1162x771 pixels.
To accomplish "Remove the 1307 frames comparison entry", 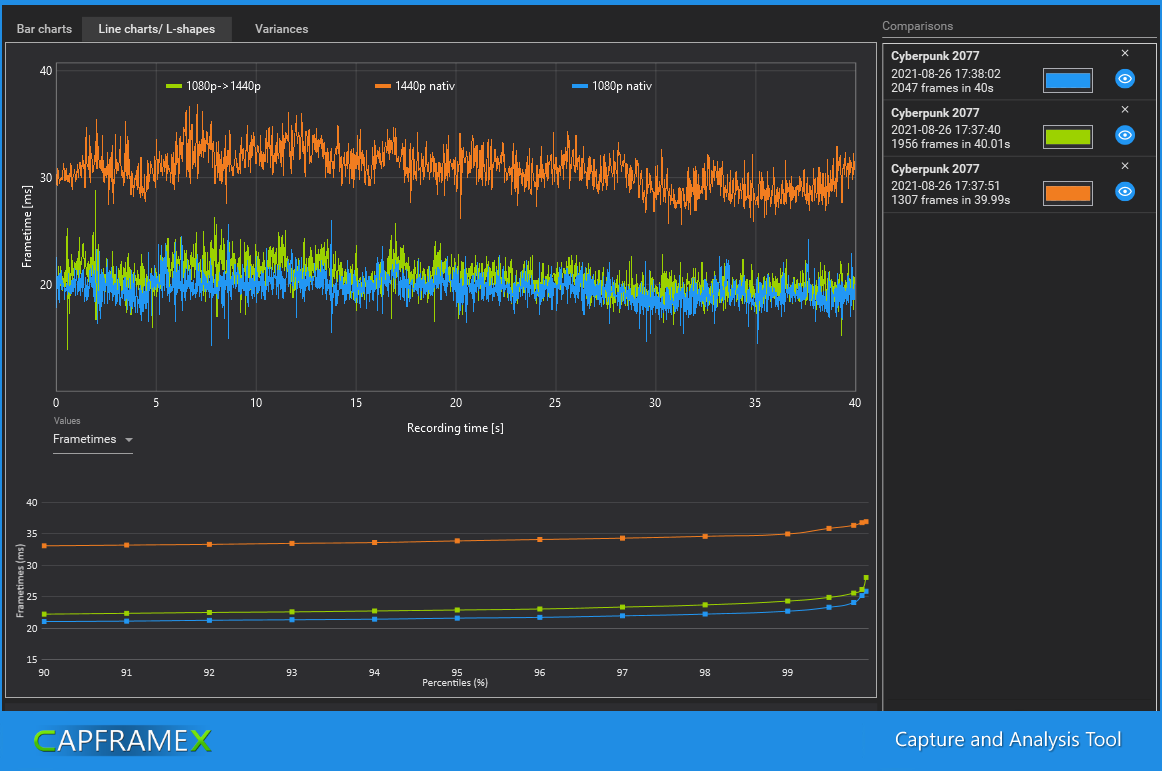I will 1124,166.
